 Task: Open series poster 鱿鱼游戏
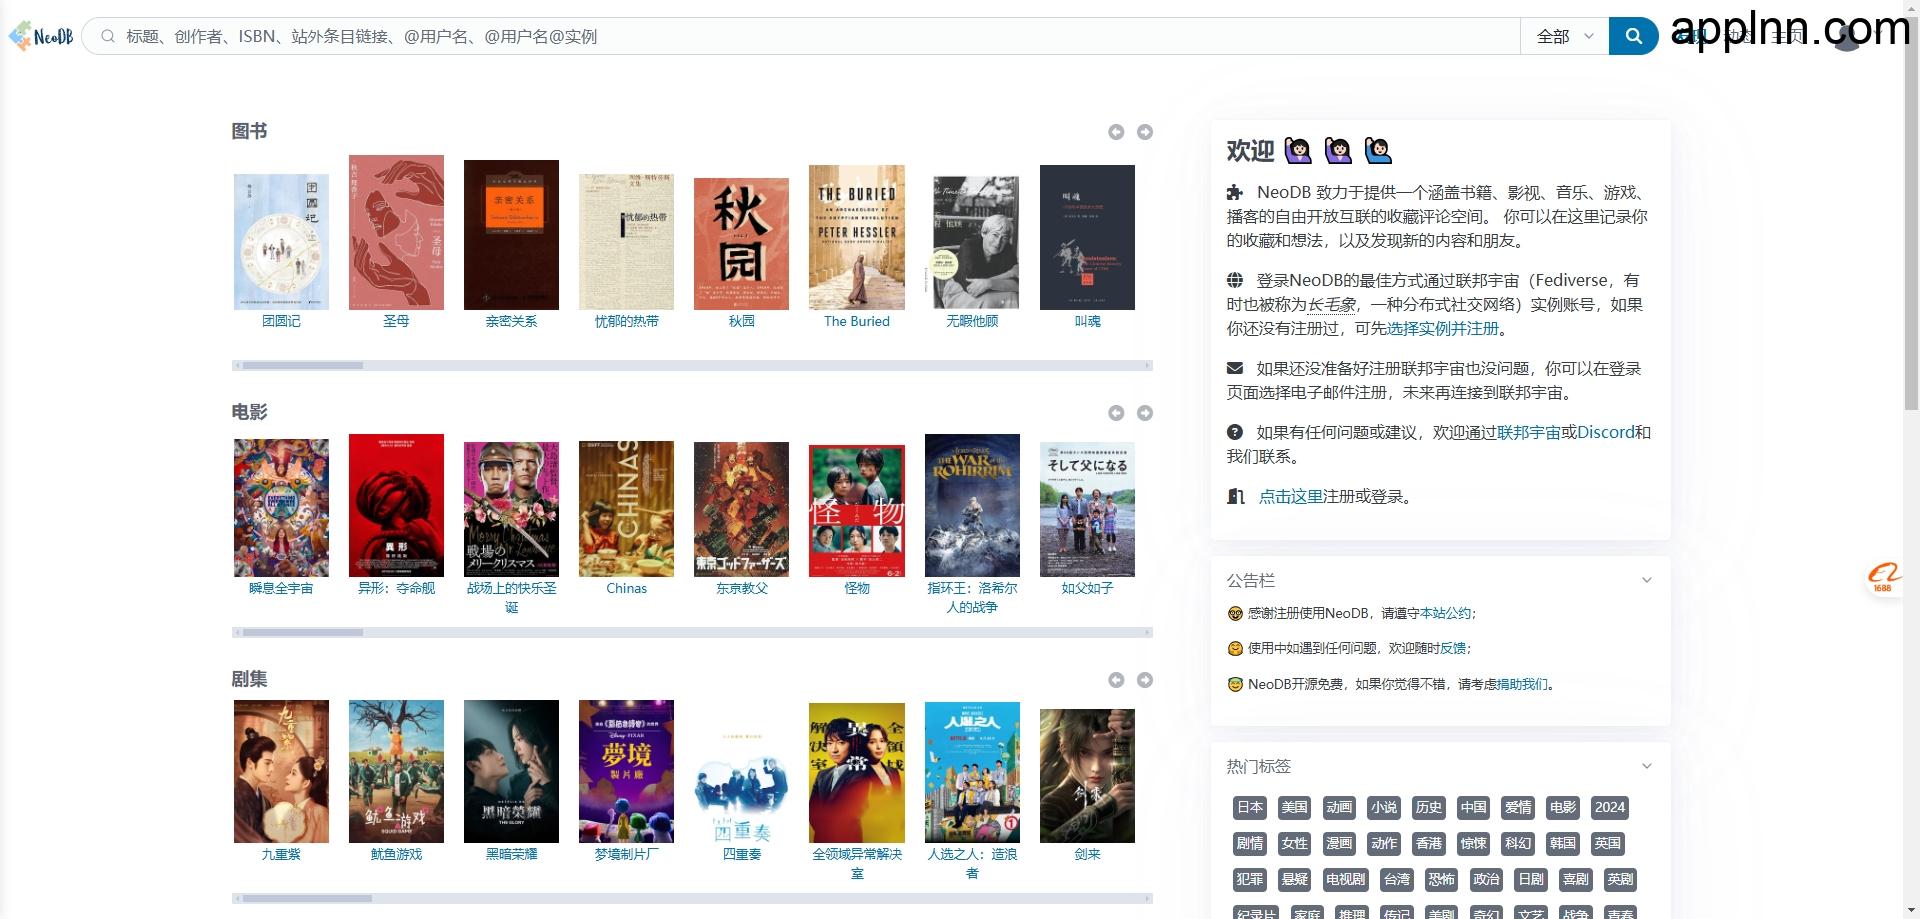396,771
